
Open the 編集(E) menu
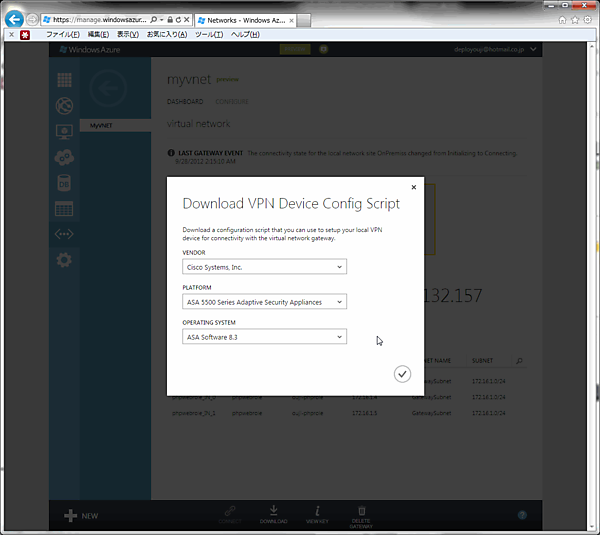tap(98, 34)
